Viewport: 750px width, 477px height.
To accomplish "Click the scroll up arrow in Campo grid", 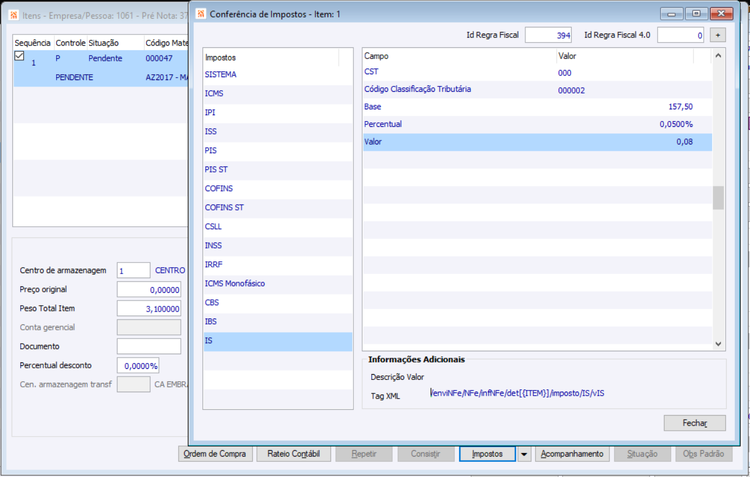I will 718,55.
